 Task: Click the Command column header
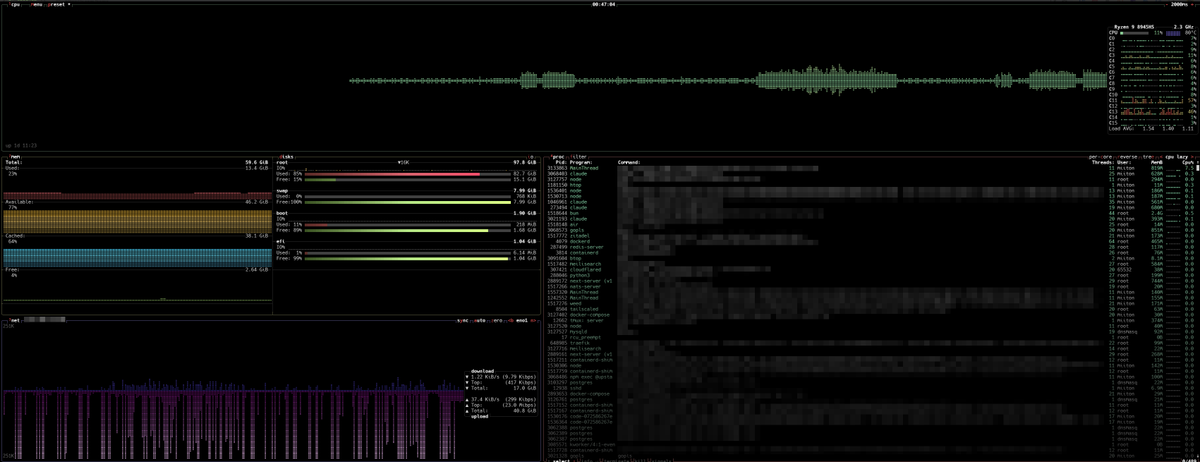click(x=630, y=162)
